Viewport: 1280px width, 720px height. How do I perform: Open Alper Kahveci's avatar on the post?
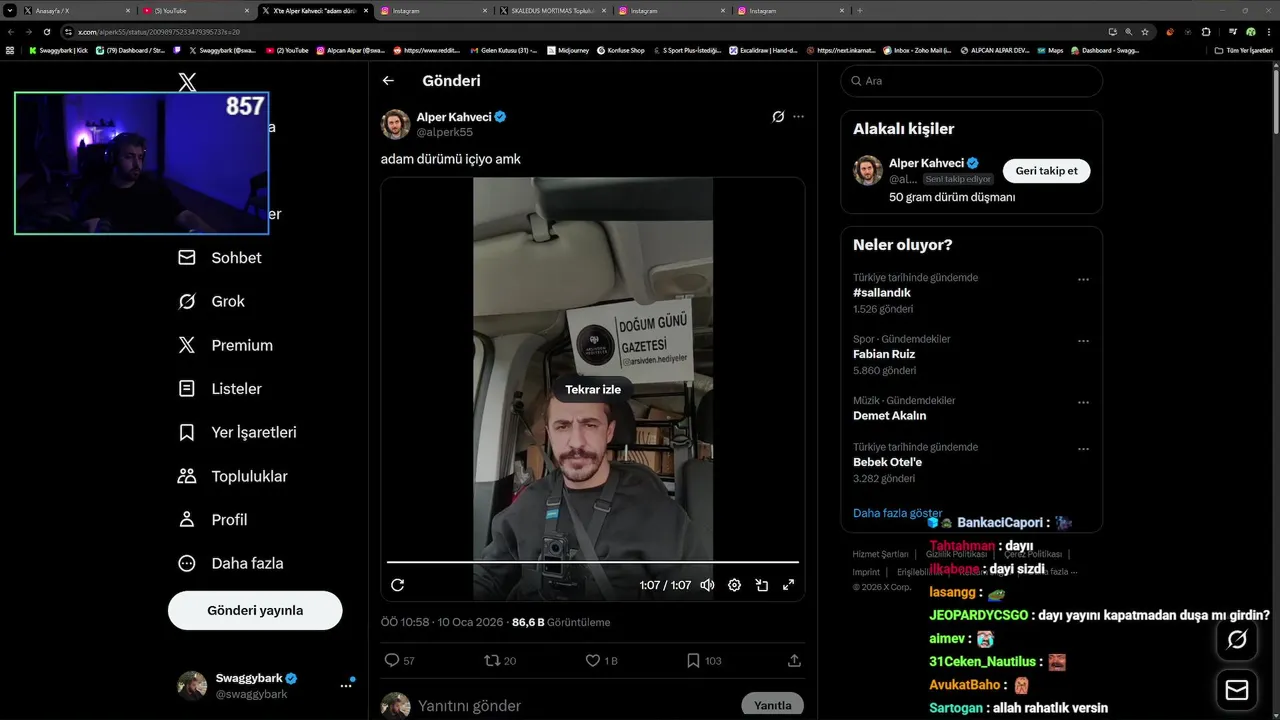395,124
